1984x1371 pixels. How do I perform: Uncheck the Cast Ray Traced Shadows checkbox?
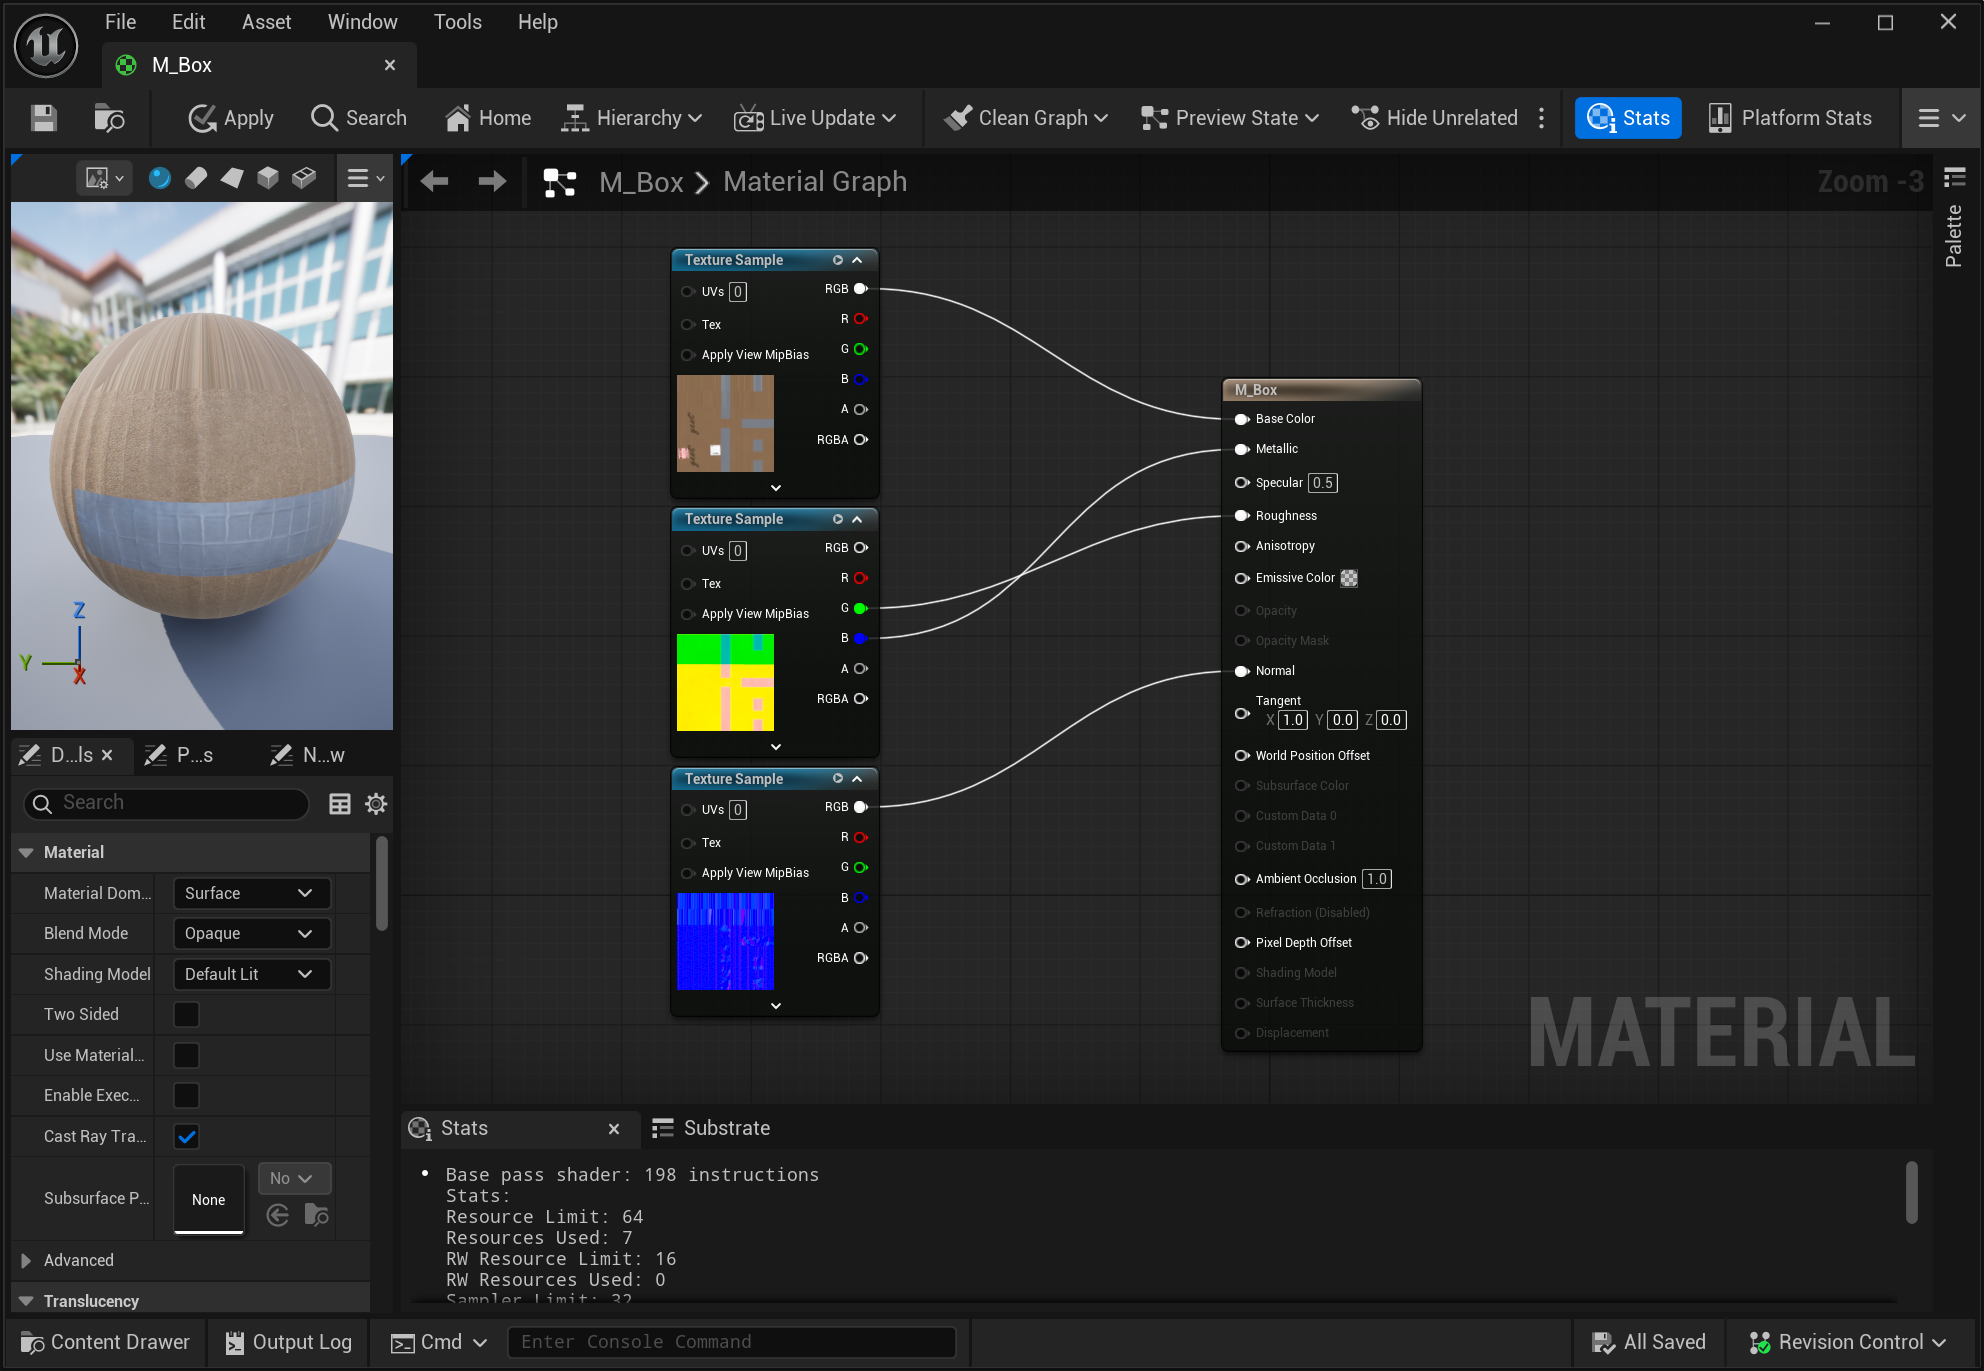coord(186,1136)
